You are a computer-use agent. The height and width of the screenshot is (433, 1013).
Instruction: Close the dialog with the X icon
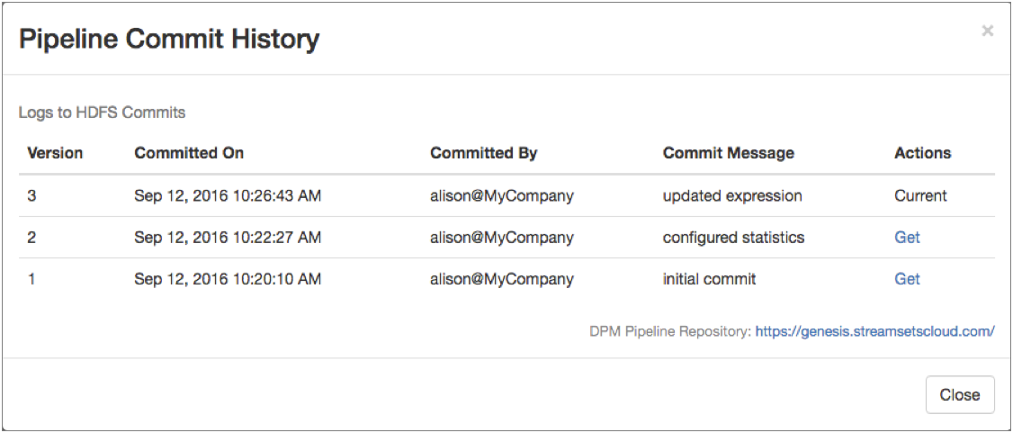(987, 31)
